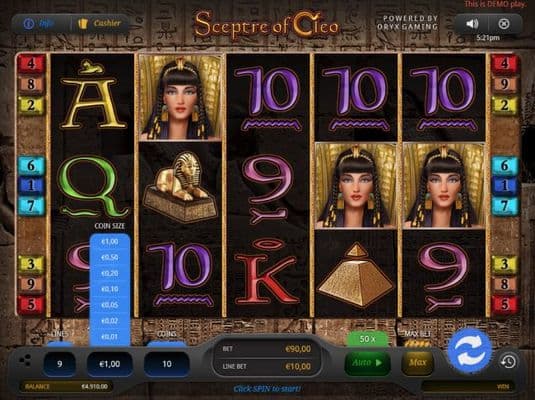The image size is (535, 400).
Task: Start autoplay with the green Auto button
Action: pyautogui.click(x=367, y=362)
